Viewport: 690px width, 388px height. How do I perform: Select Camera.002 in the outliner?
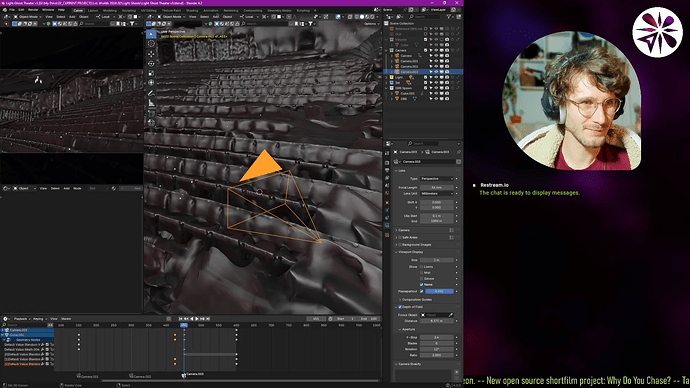tap(409, 66)
